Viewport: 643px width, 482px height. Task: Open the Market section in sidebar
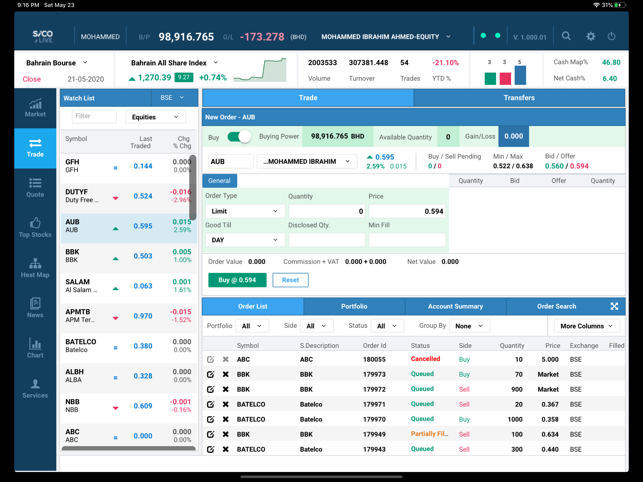click(35, 108)
